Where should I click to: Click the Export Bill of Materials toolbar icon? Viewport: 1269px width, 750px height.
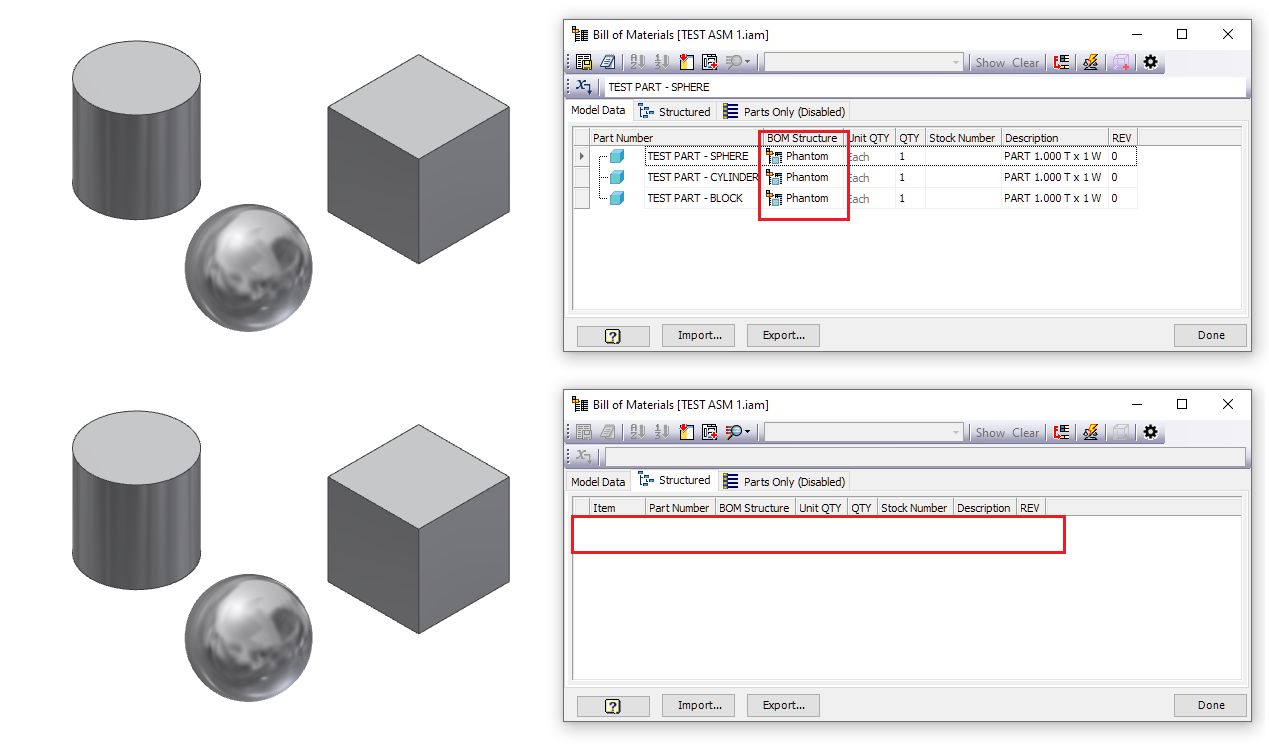584,62
